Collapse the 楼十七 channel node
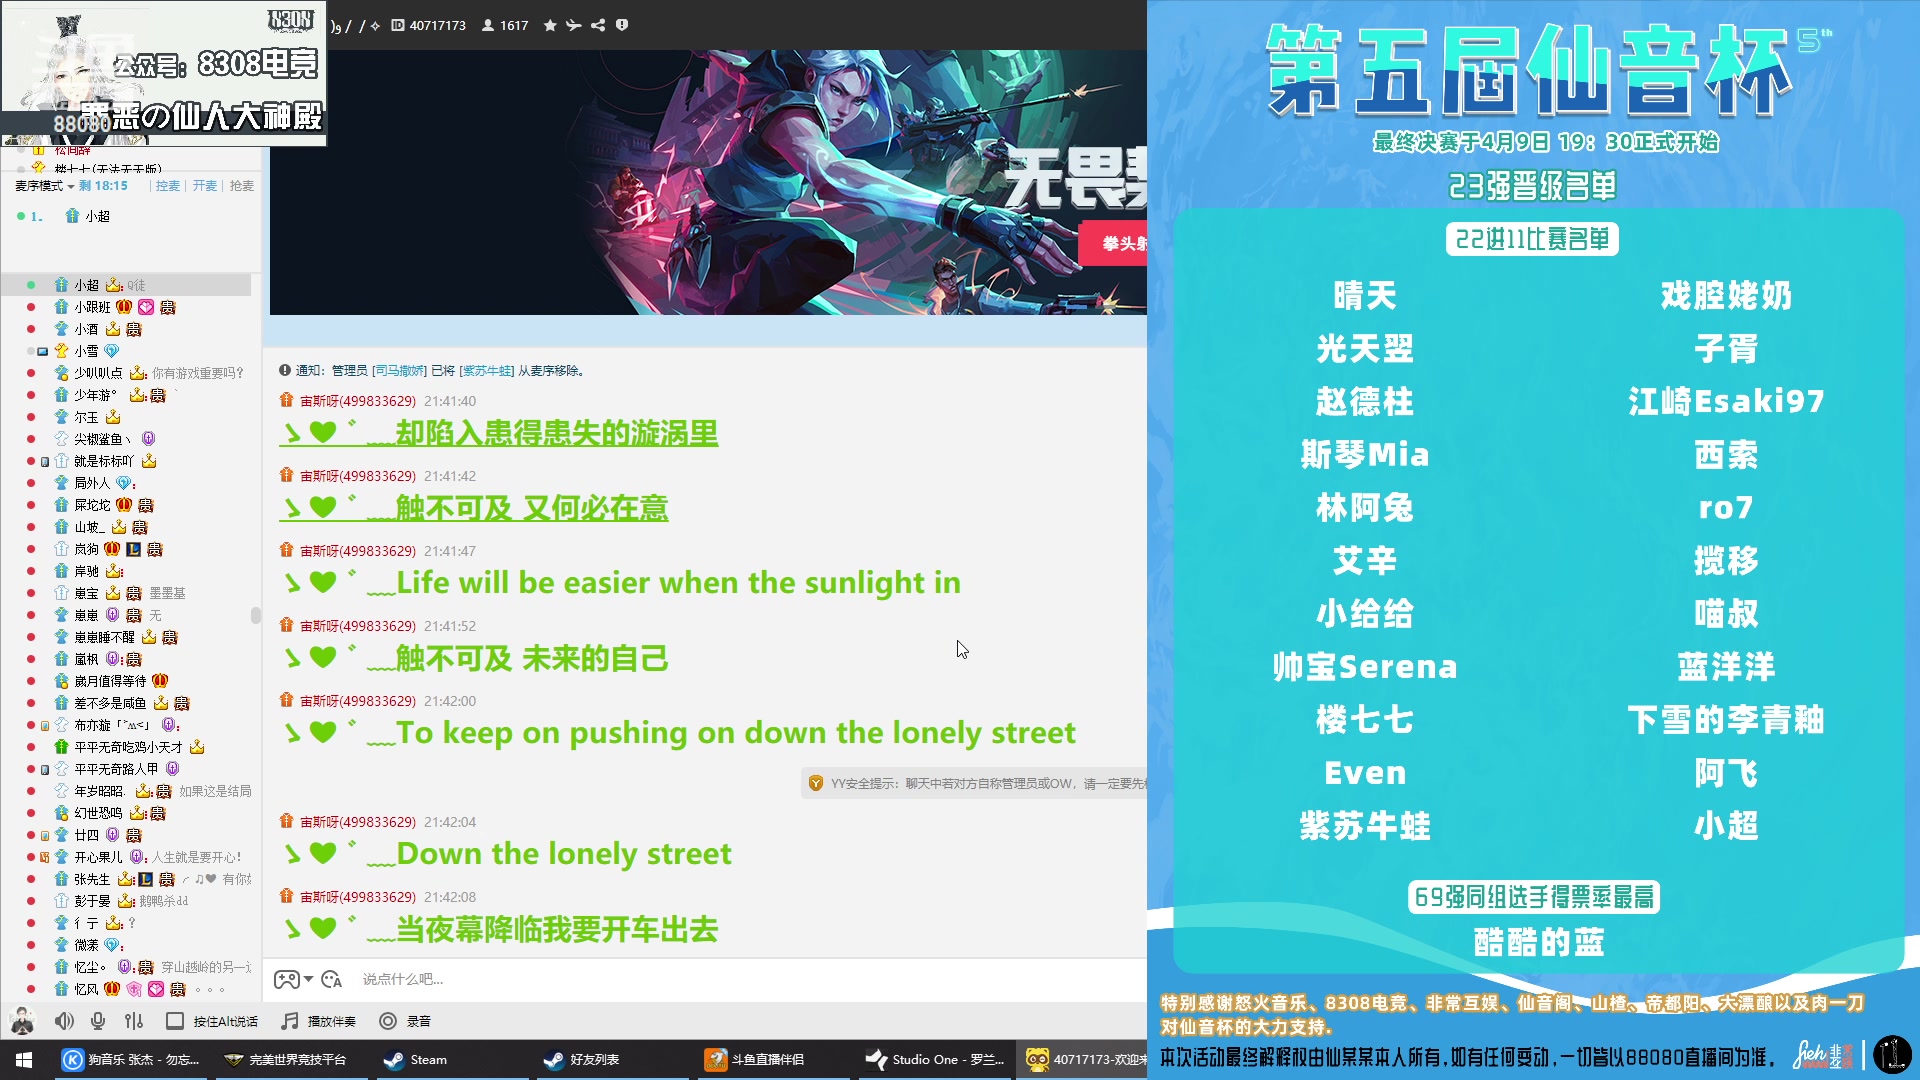 [21, 169]
